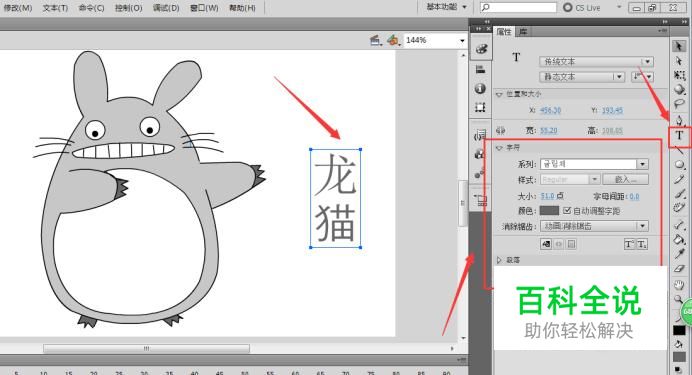This screenshot has height=375, width=692.
Task: Click the Edit Scene icon
Action: (376, 41)
